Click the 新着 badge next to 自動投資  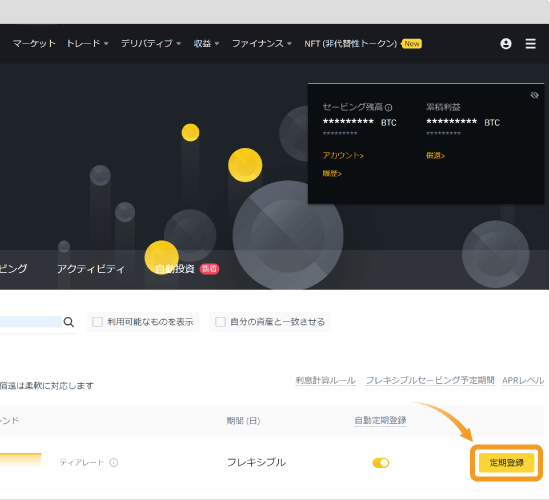209,269
